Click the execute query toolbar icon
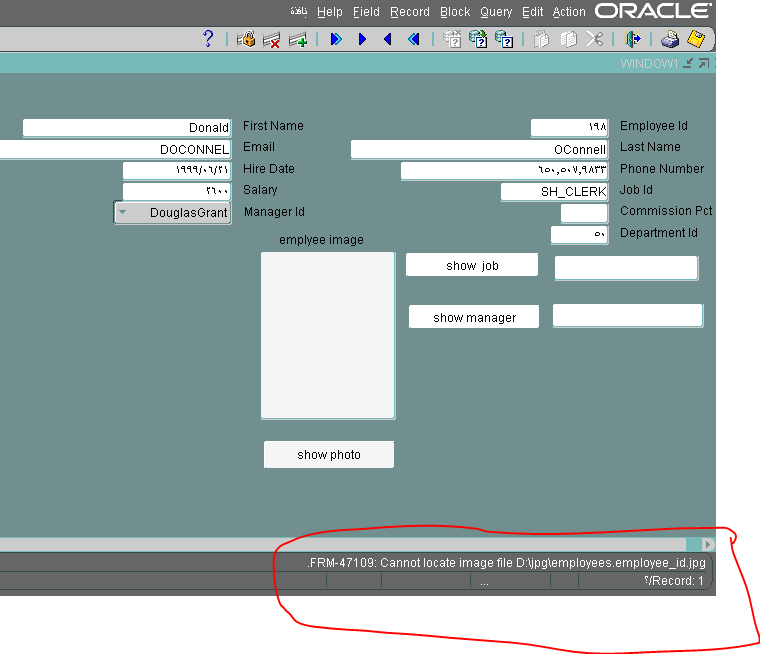 [479, 39]
